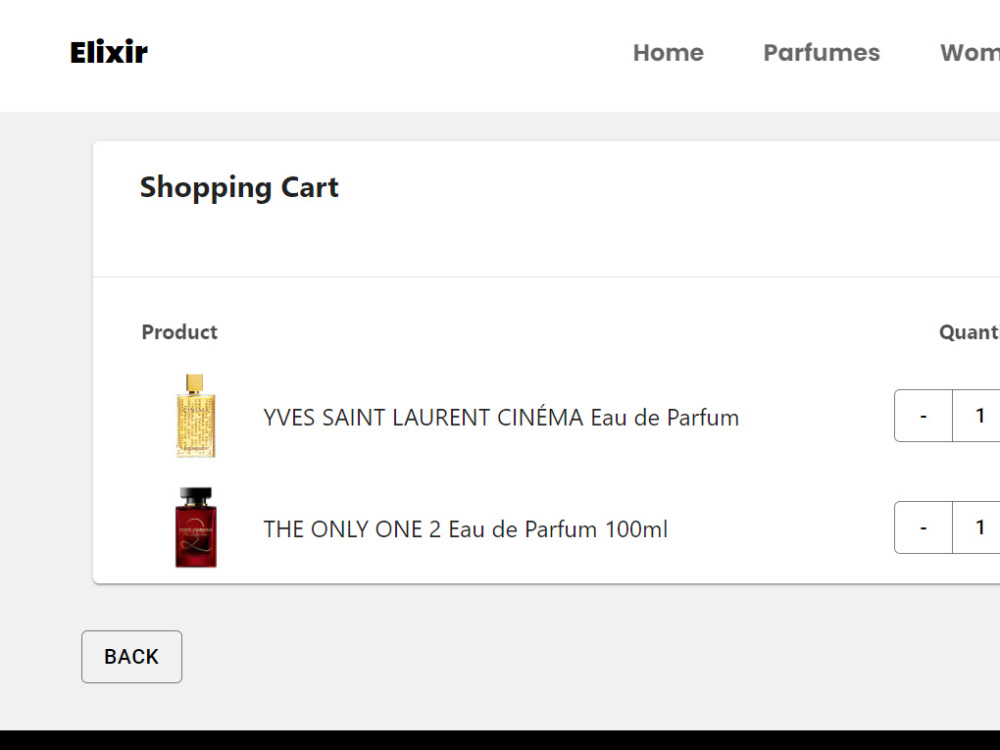Screen dimensions: 1000x750
Task: Click the BACK button
Action: point(131,657)
